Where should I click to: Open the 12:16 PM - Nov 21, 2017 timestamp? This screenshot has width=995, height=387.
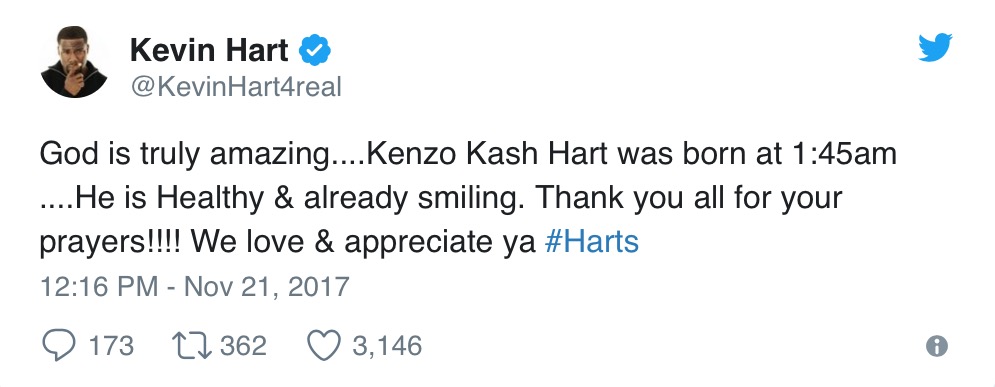pyautogui.click(x=195, y=286)
